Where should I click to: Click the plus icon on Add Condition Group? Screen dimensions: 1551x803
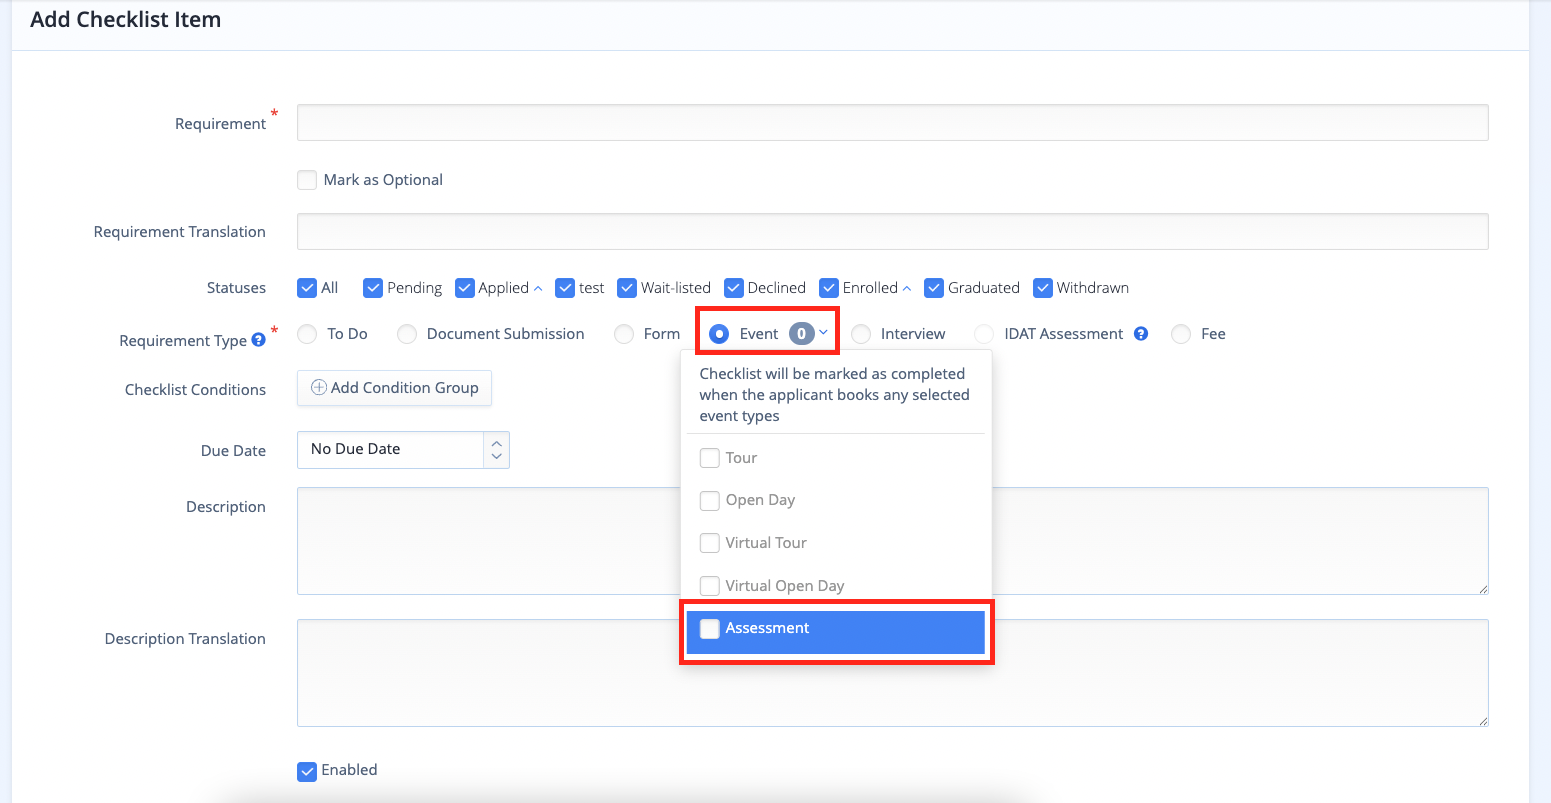(x=319, y=388)
